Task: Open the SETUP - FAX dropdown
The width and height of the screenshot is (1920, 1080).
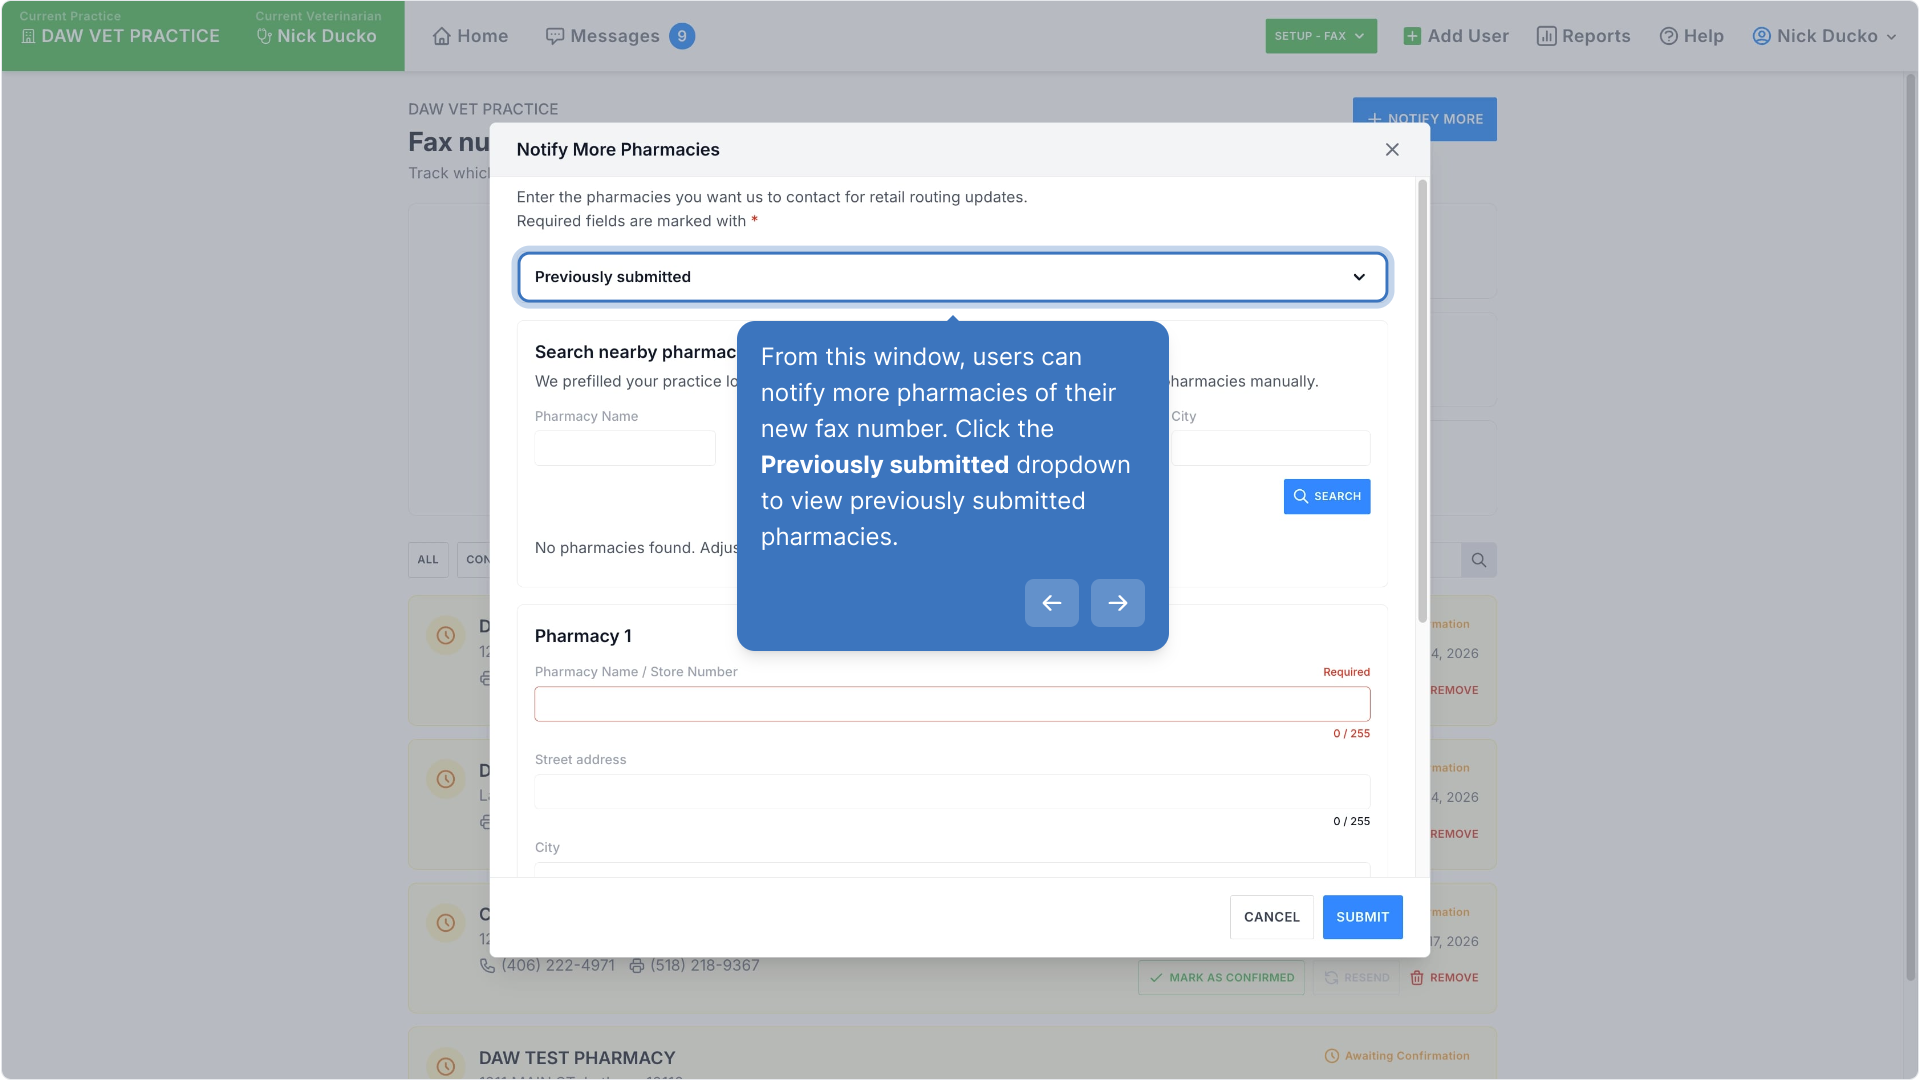Action: [1321, 36]
